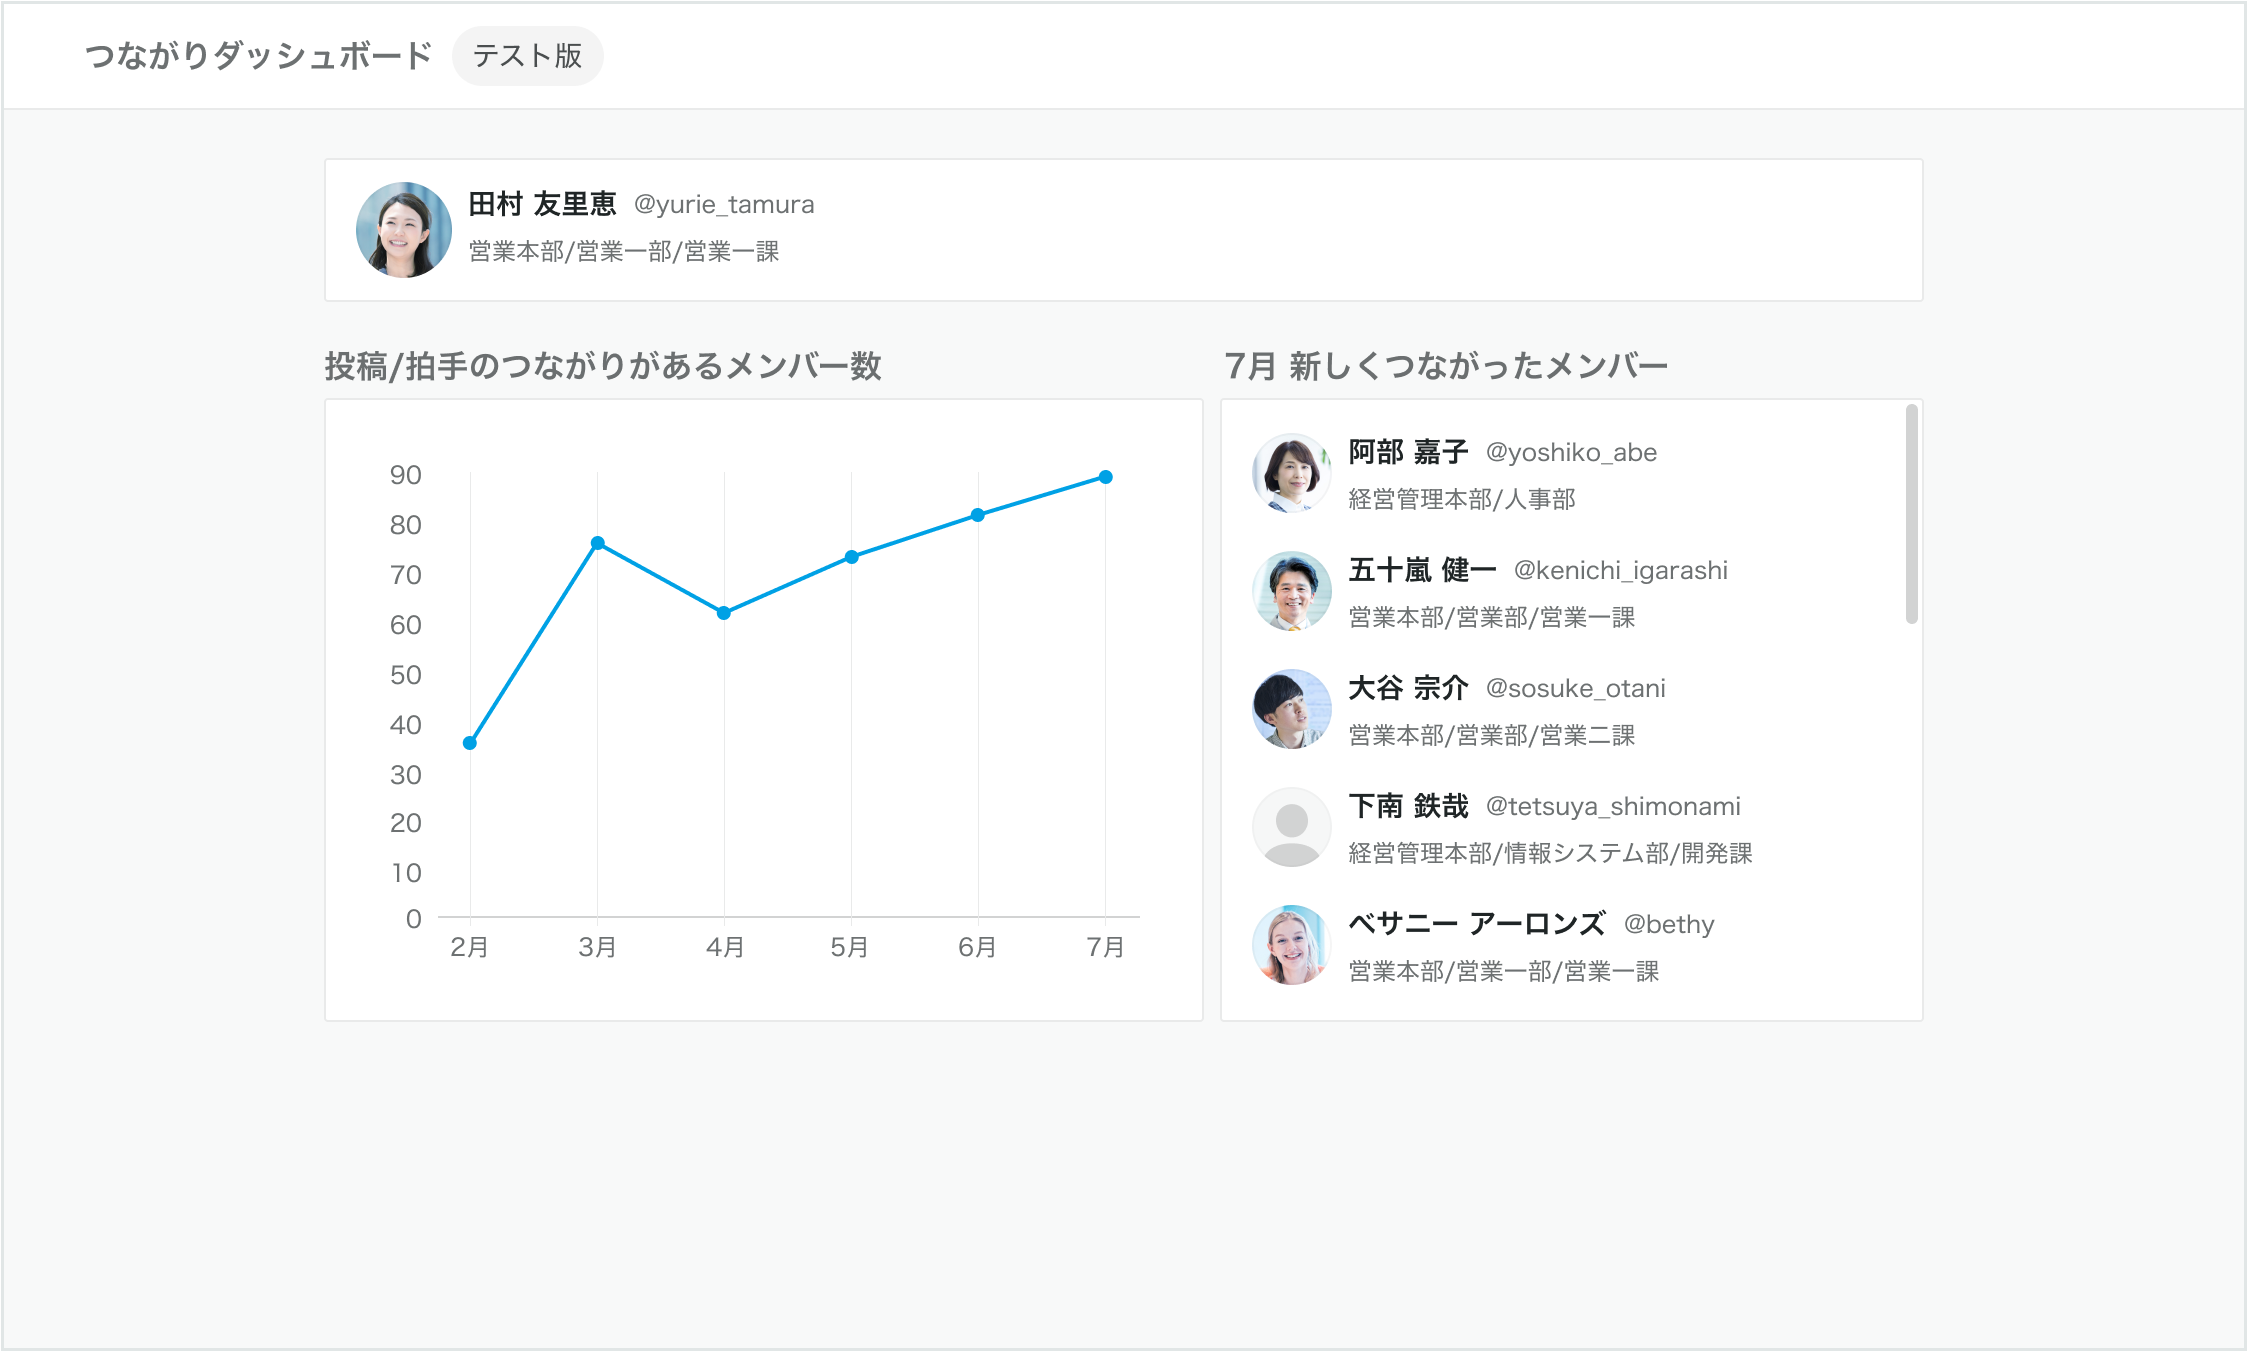This screenshot has height=1351, width=2247.
Task: Click 経営管理本部/人事部 department text
Action: (x=1462, y=499)
